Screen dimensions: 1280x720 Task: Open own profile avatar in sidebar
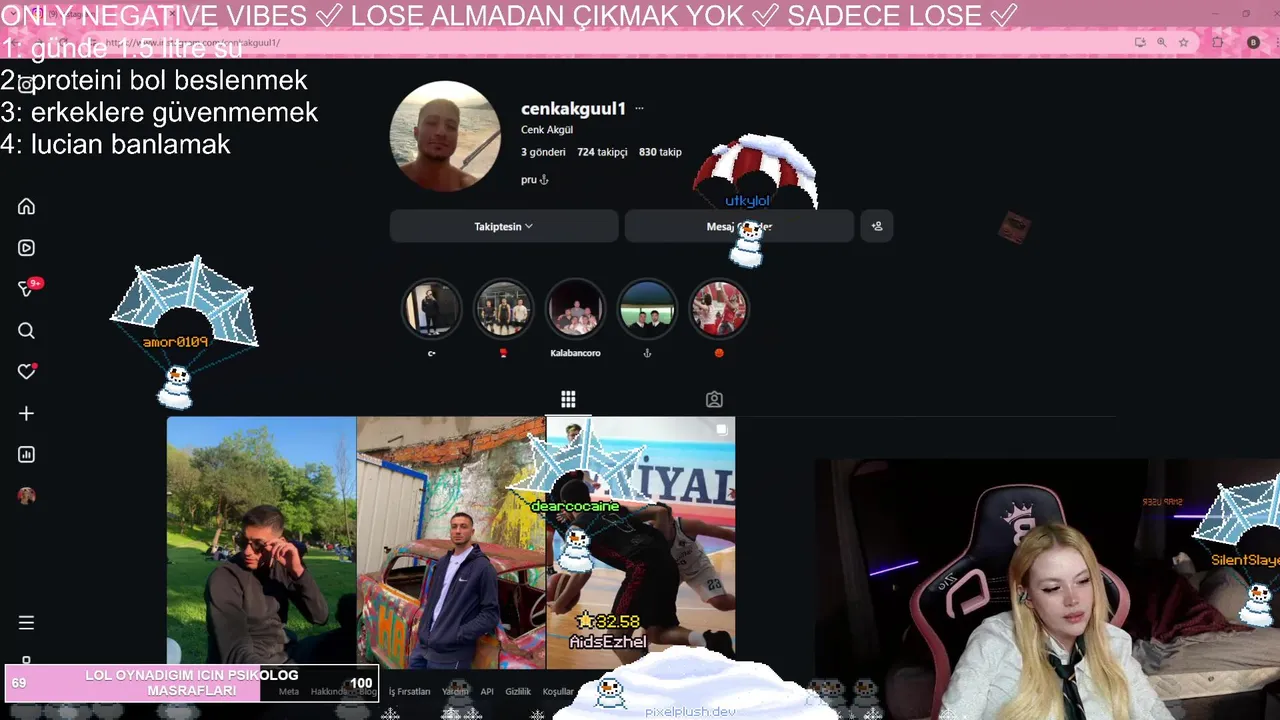point(27,496)
